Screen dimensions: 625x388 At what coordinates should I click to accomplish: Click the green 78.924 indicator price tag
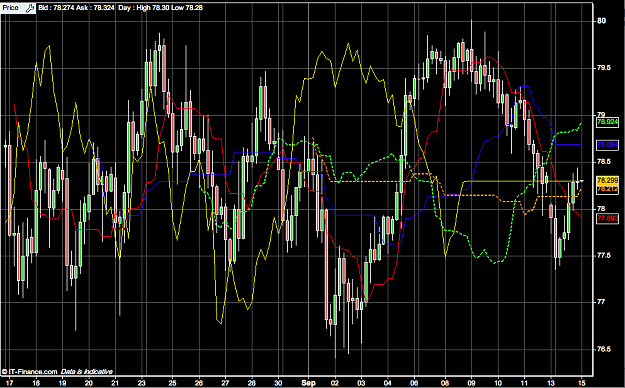tap(607, 122)
